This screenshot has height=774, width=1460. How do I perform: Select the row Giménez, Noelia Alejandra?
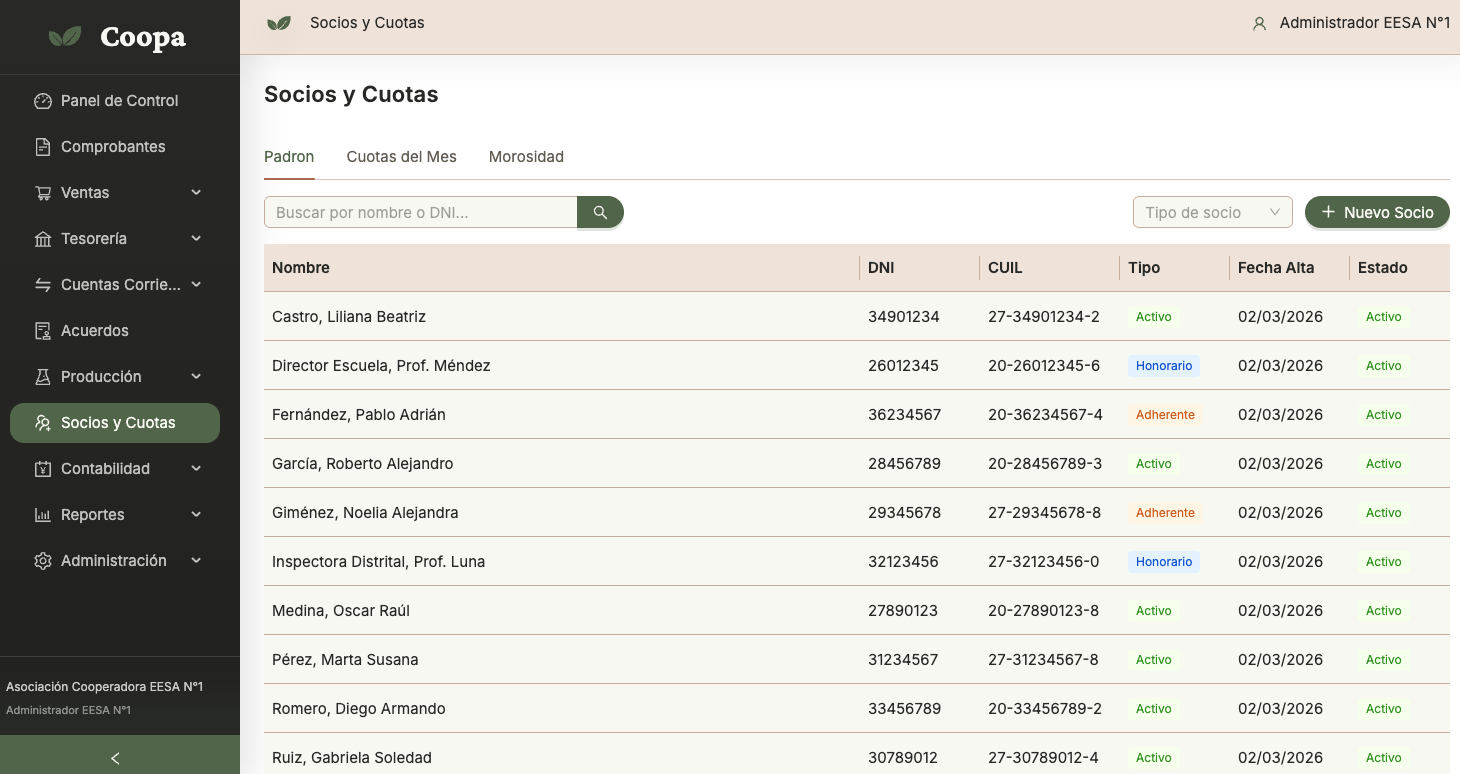[857, 513]
